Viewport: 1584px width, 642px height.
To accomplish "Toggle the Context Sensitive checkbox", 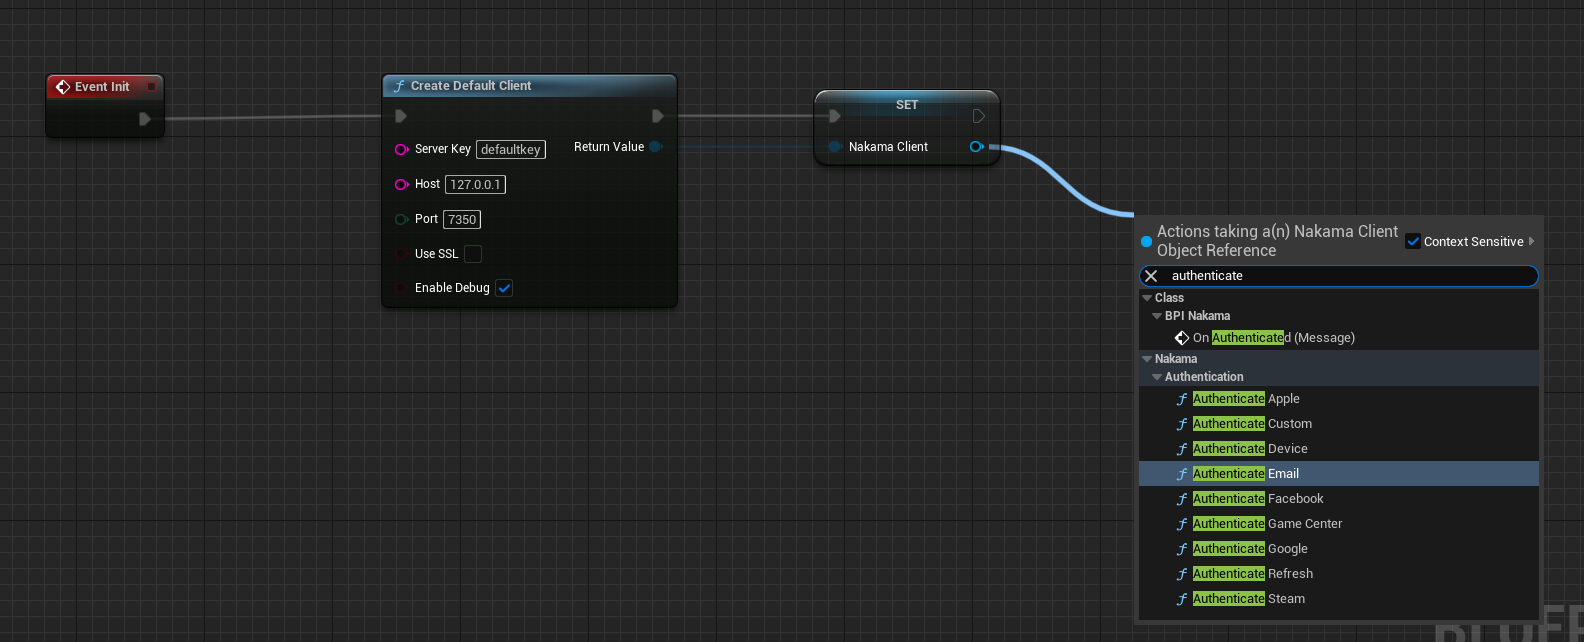I will click(1413, 241).
